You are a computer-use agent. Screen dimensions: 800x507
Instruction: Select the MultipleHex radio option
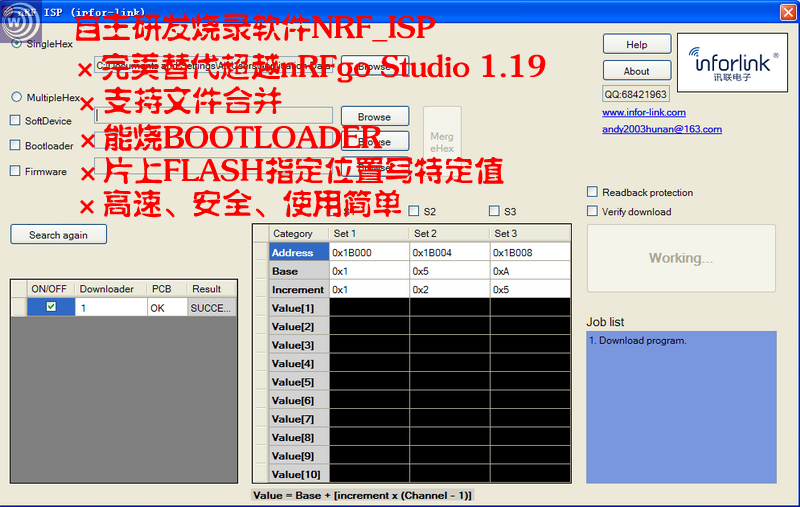point(17,97)
